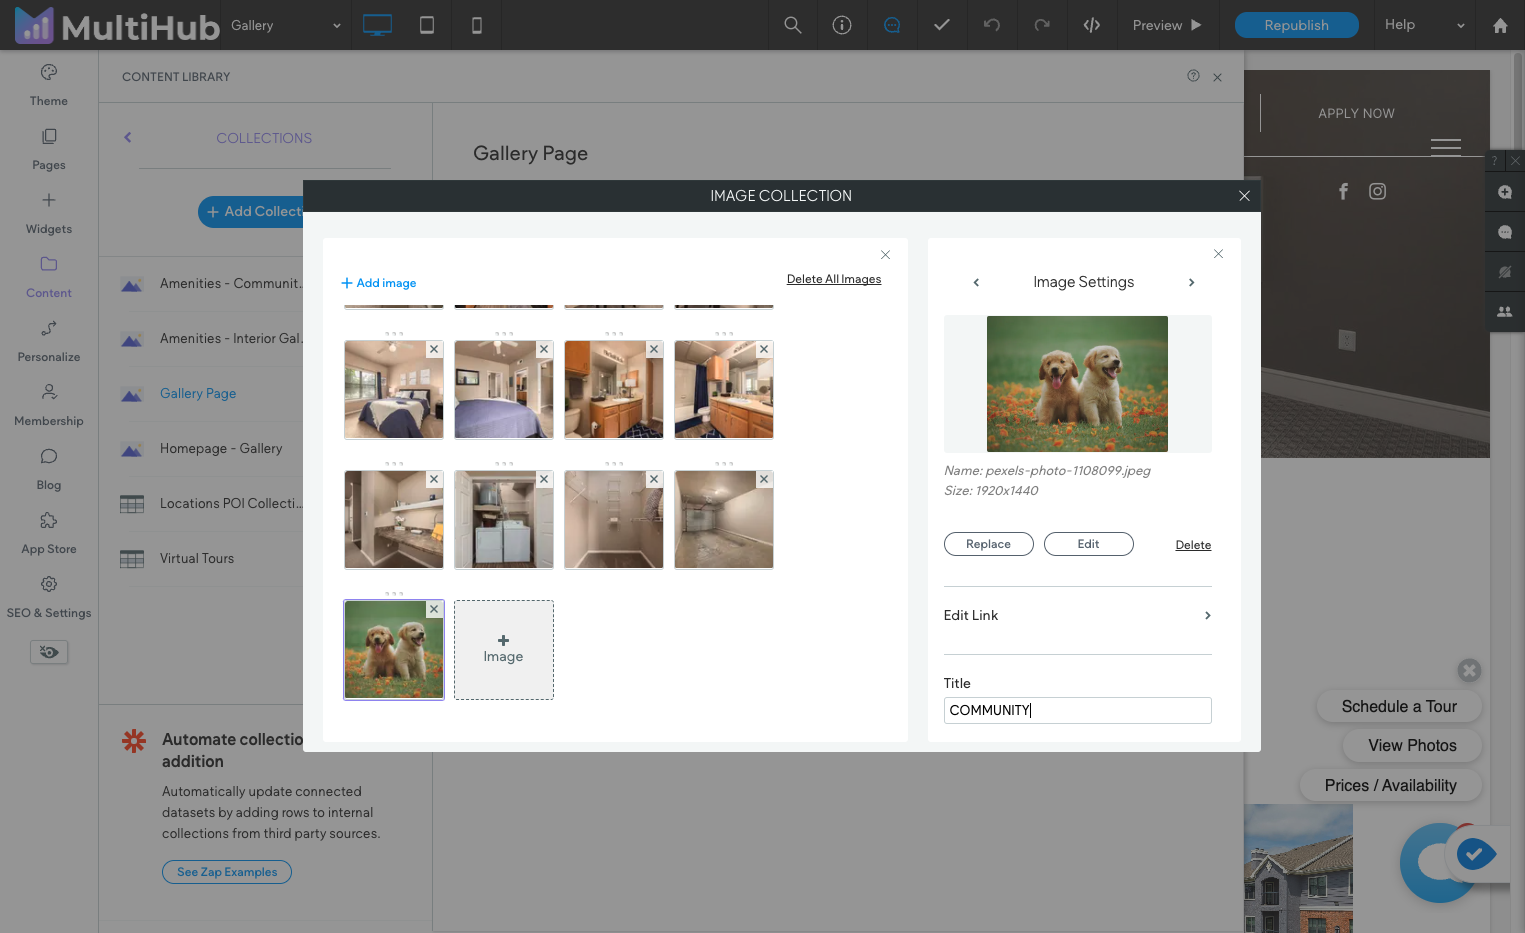1525x933 pixels.
Task: Open the Gallery page dropdown
Action: (x=286, y=25)
